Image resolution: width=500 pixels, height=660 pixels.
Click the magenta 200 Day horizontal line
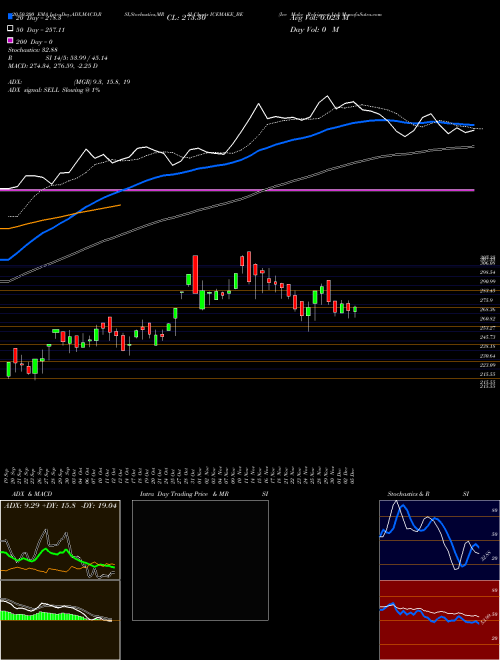pyautogui.click(x=237, y=190)
